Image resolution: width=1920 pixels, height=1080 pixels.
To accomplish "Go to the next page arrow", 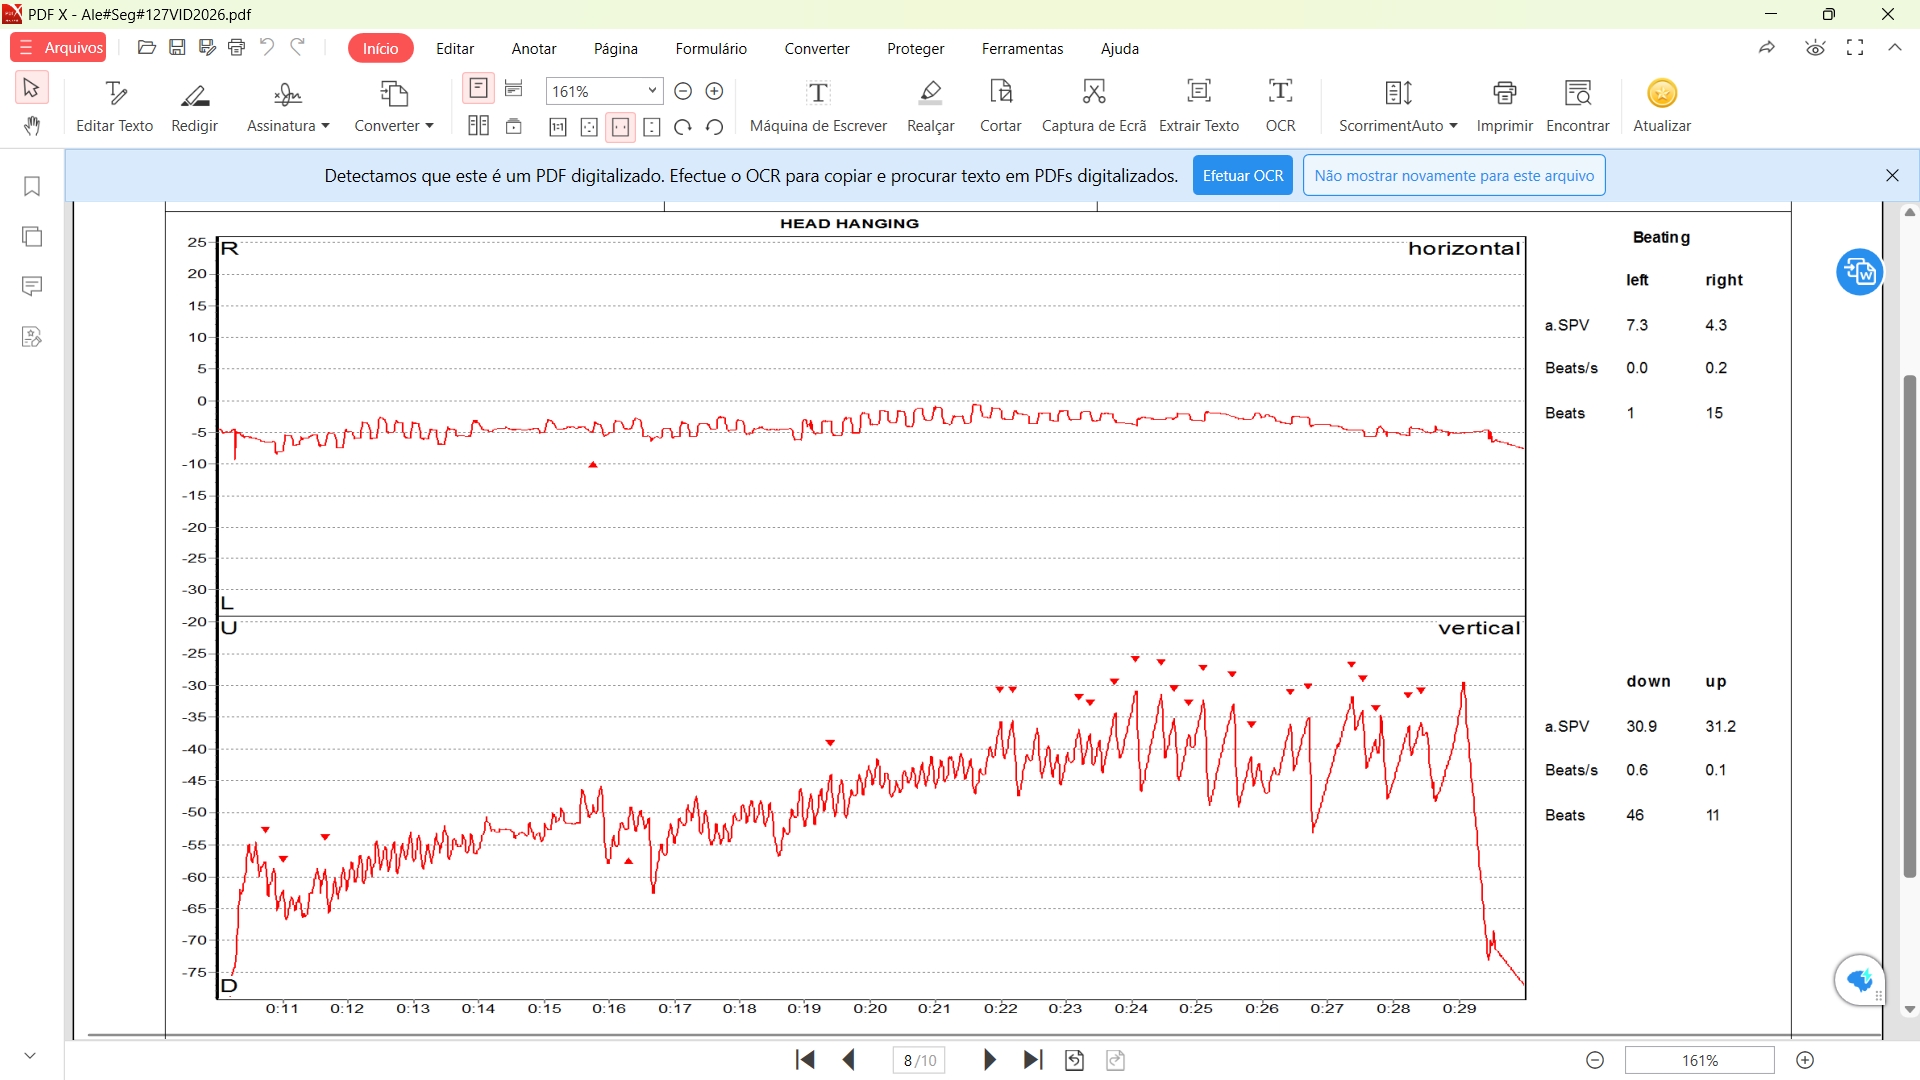I will [989, 1060].
